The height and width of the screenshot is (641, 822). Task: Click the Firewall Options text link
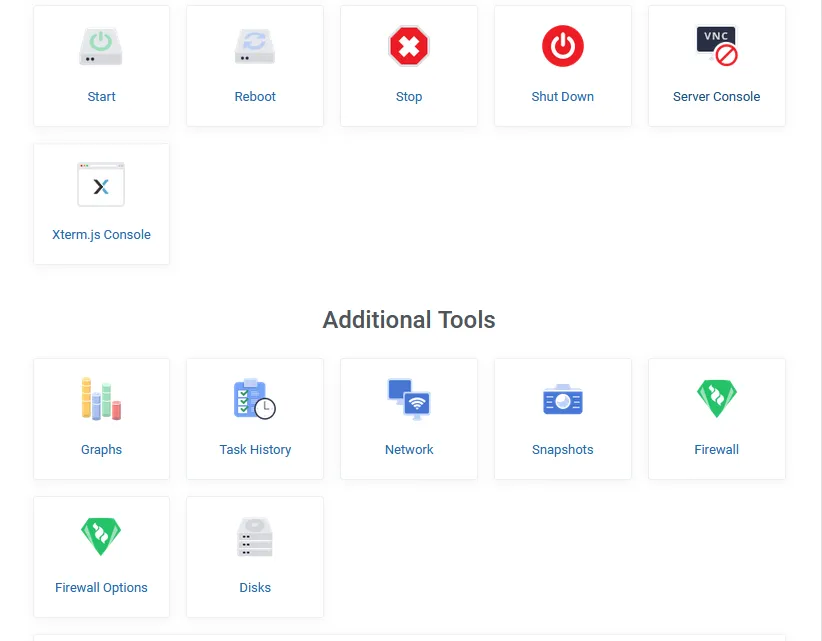[101, 588]
